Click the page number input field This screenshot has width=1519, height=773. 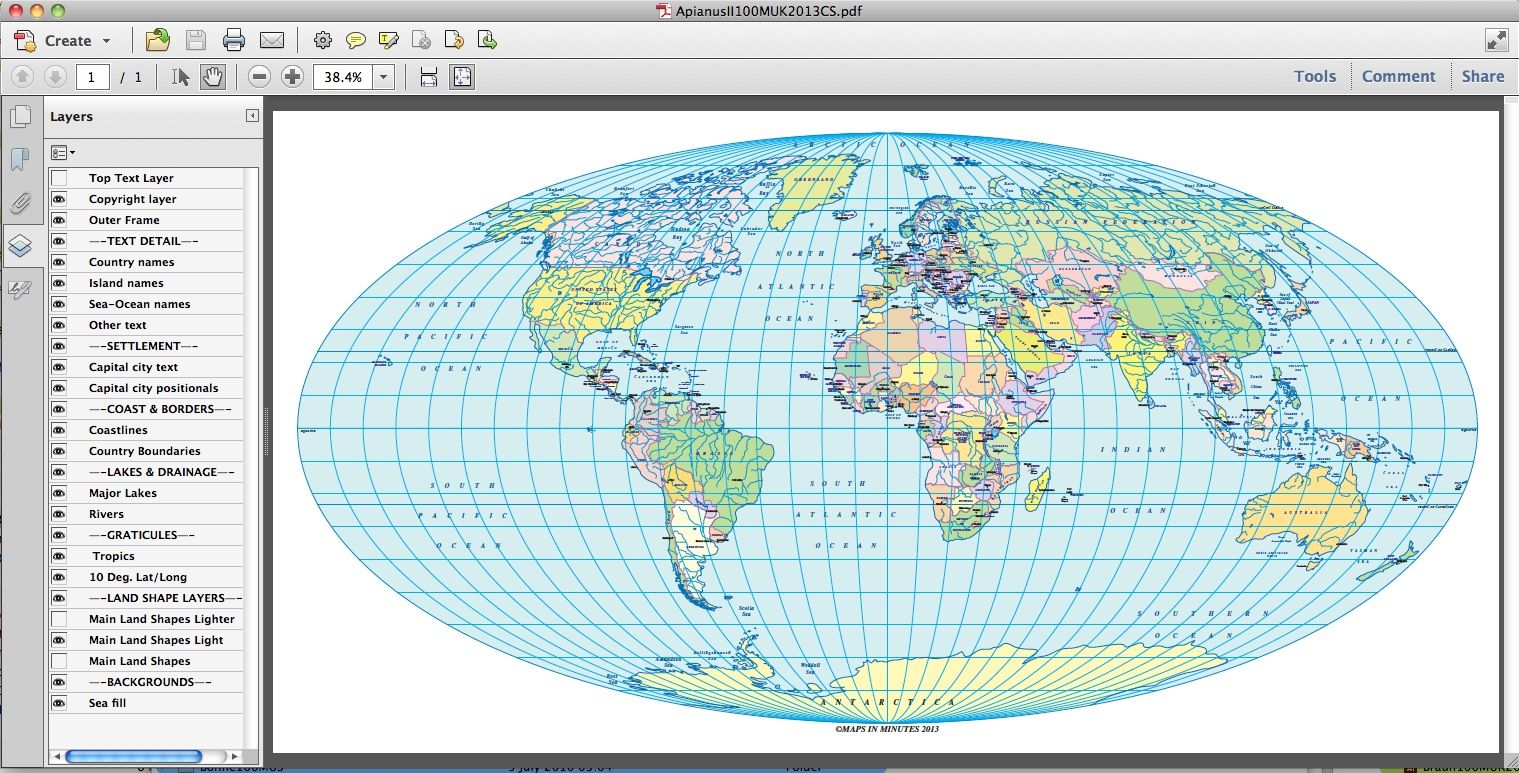(x=93, y=77)
